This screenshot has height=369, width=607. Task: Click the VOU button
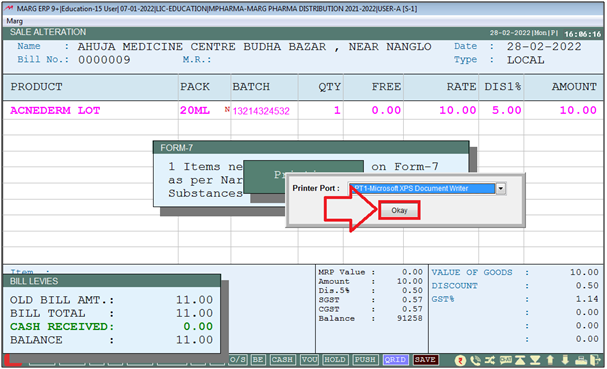[x=309, y=360]
